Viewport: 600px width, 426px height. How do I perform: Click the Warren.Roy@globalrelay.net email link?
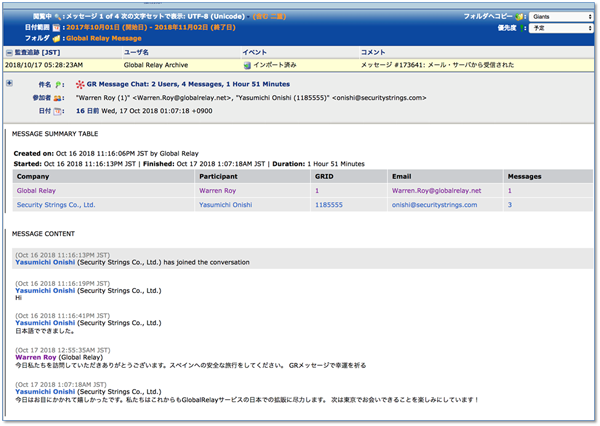click(x=437, y=191)
